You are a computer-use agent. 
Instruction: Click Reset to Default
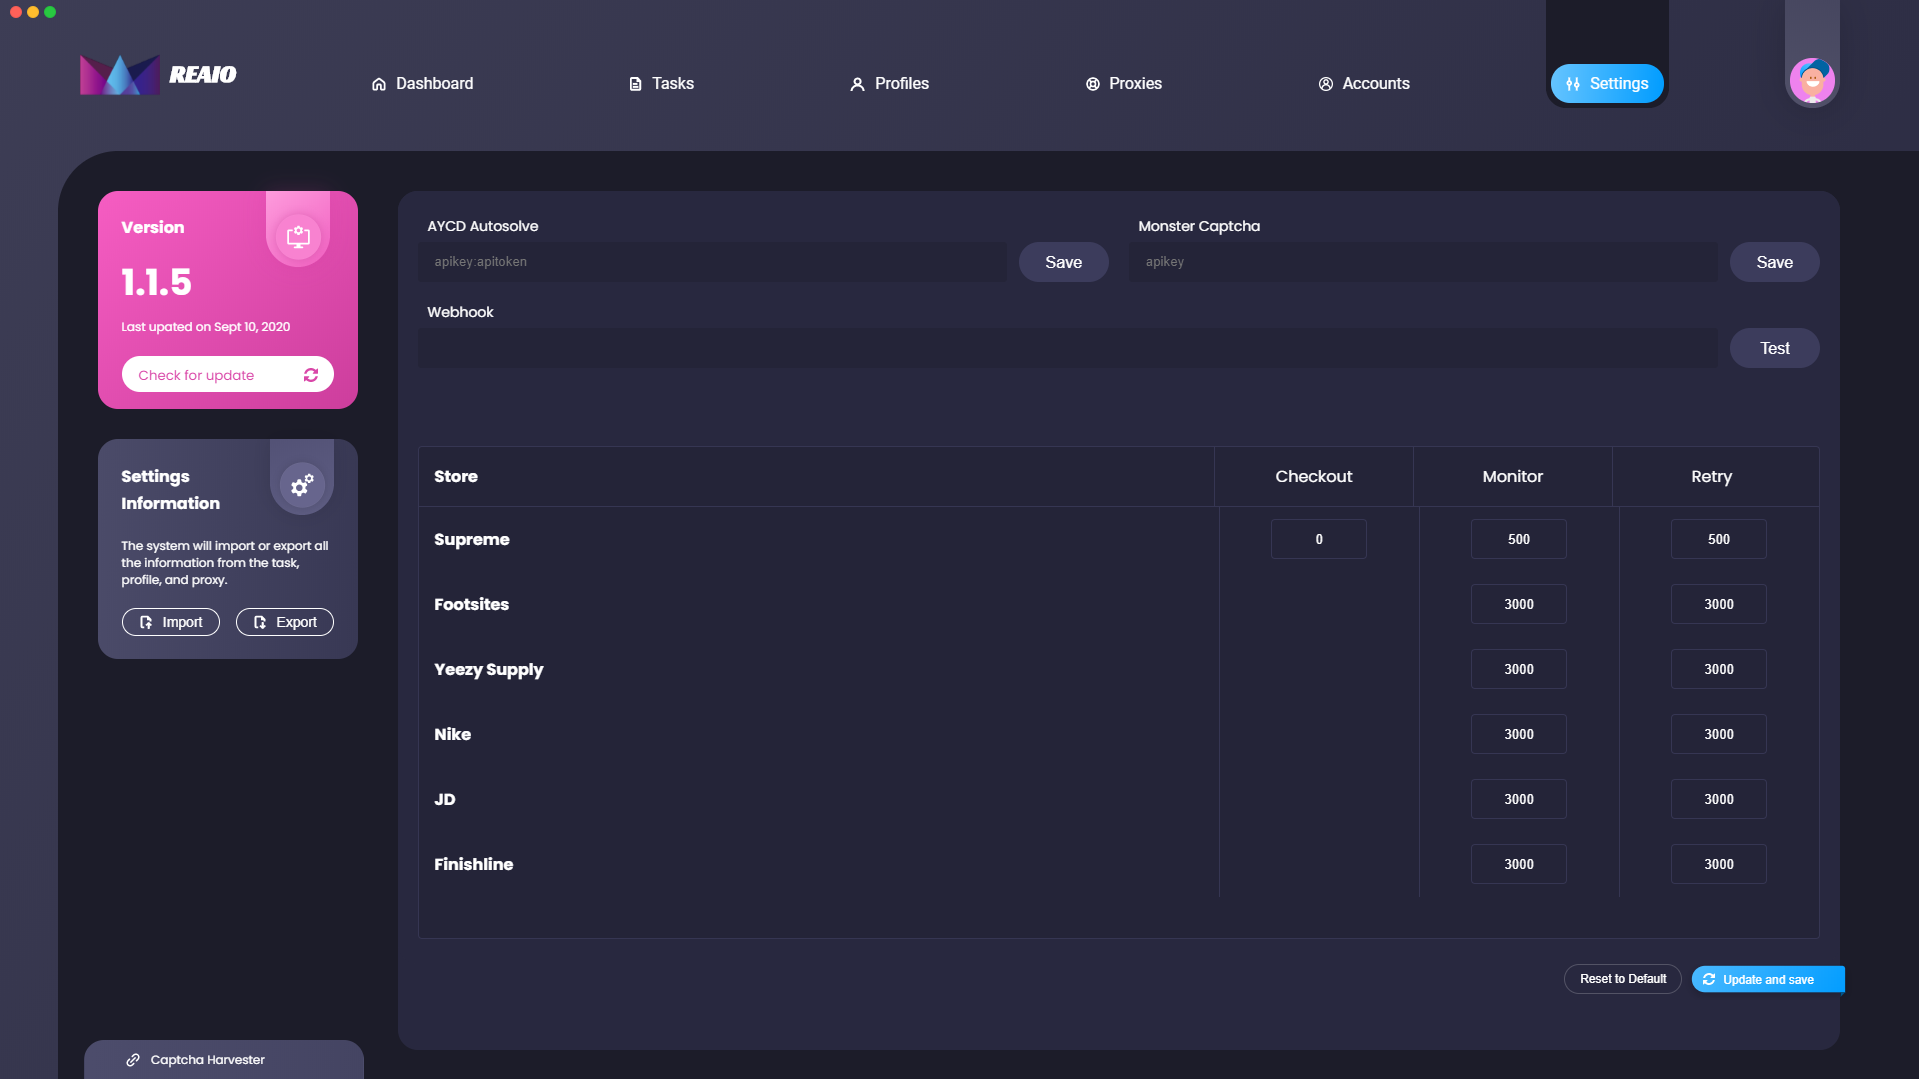(1622, 979)
